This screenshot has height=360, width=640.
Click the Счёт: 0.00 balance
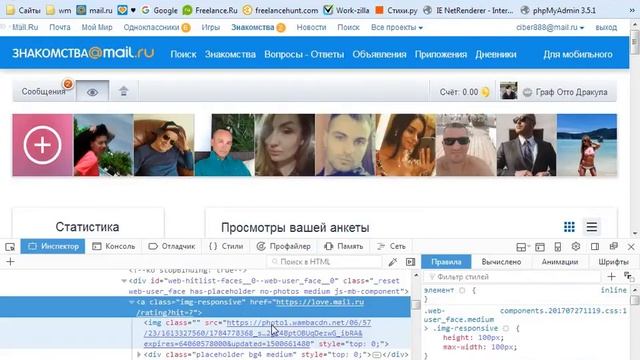[464, 92]
